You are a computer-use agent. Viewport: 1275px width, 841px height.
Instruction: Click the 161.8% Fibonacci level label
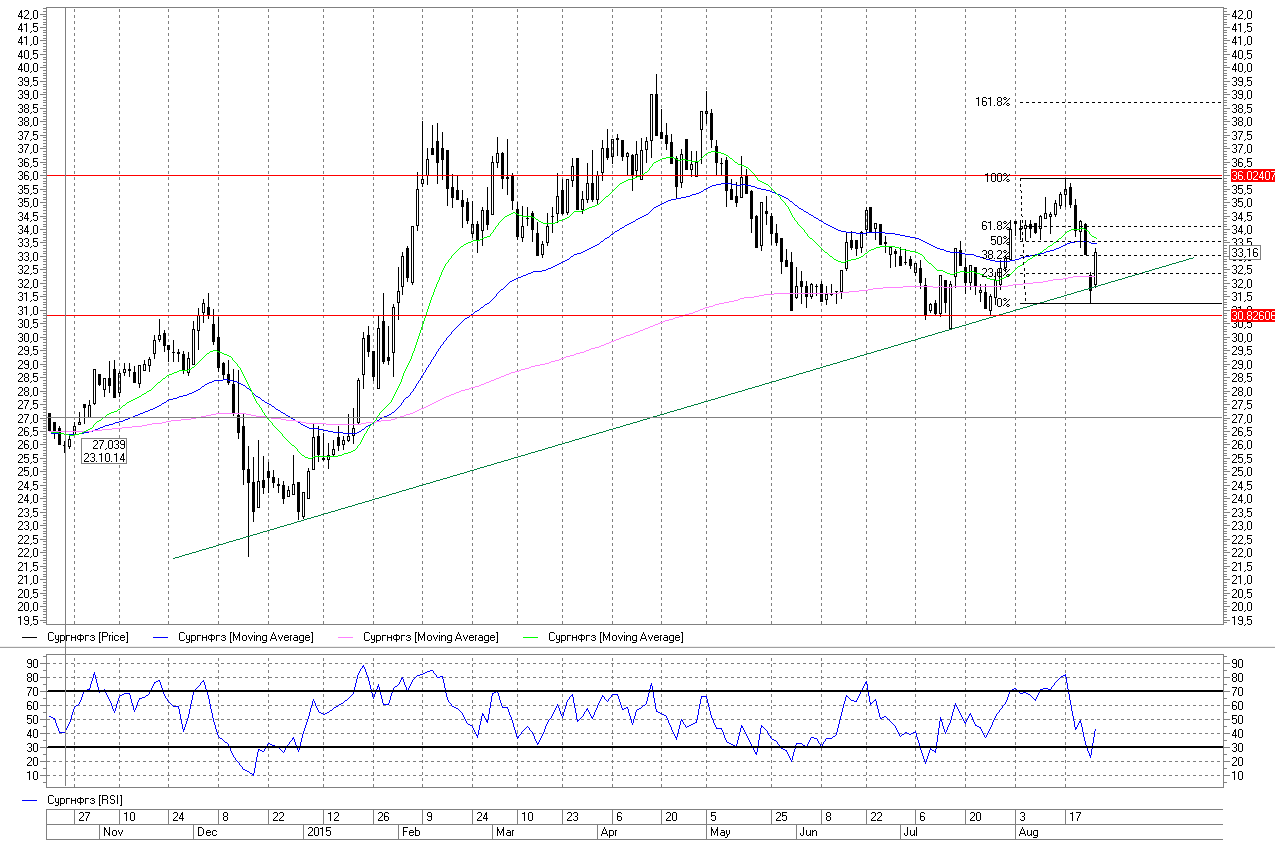click(x=993, y=102)
